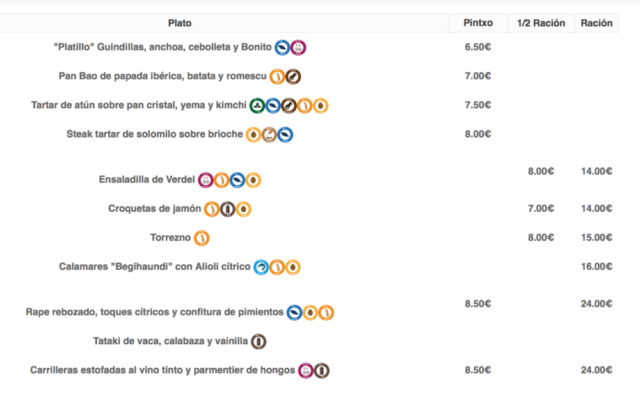Click the milk bottle icon beside Tataki de vaca
The width and height of the screenshot is (640, 396).
[x=258, y=342]
